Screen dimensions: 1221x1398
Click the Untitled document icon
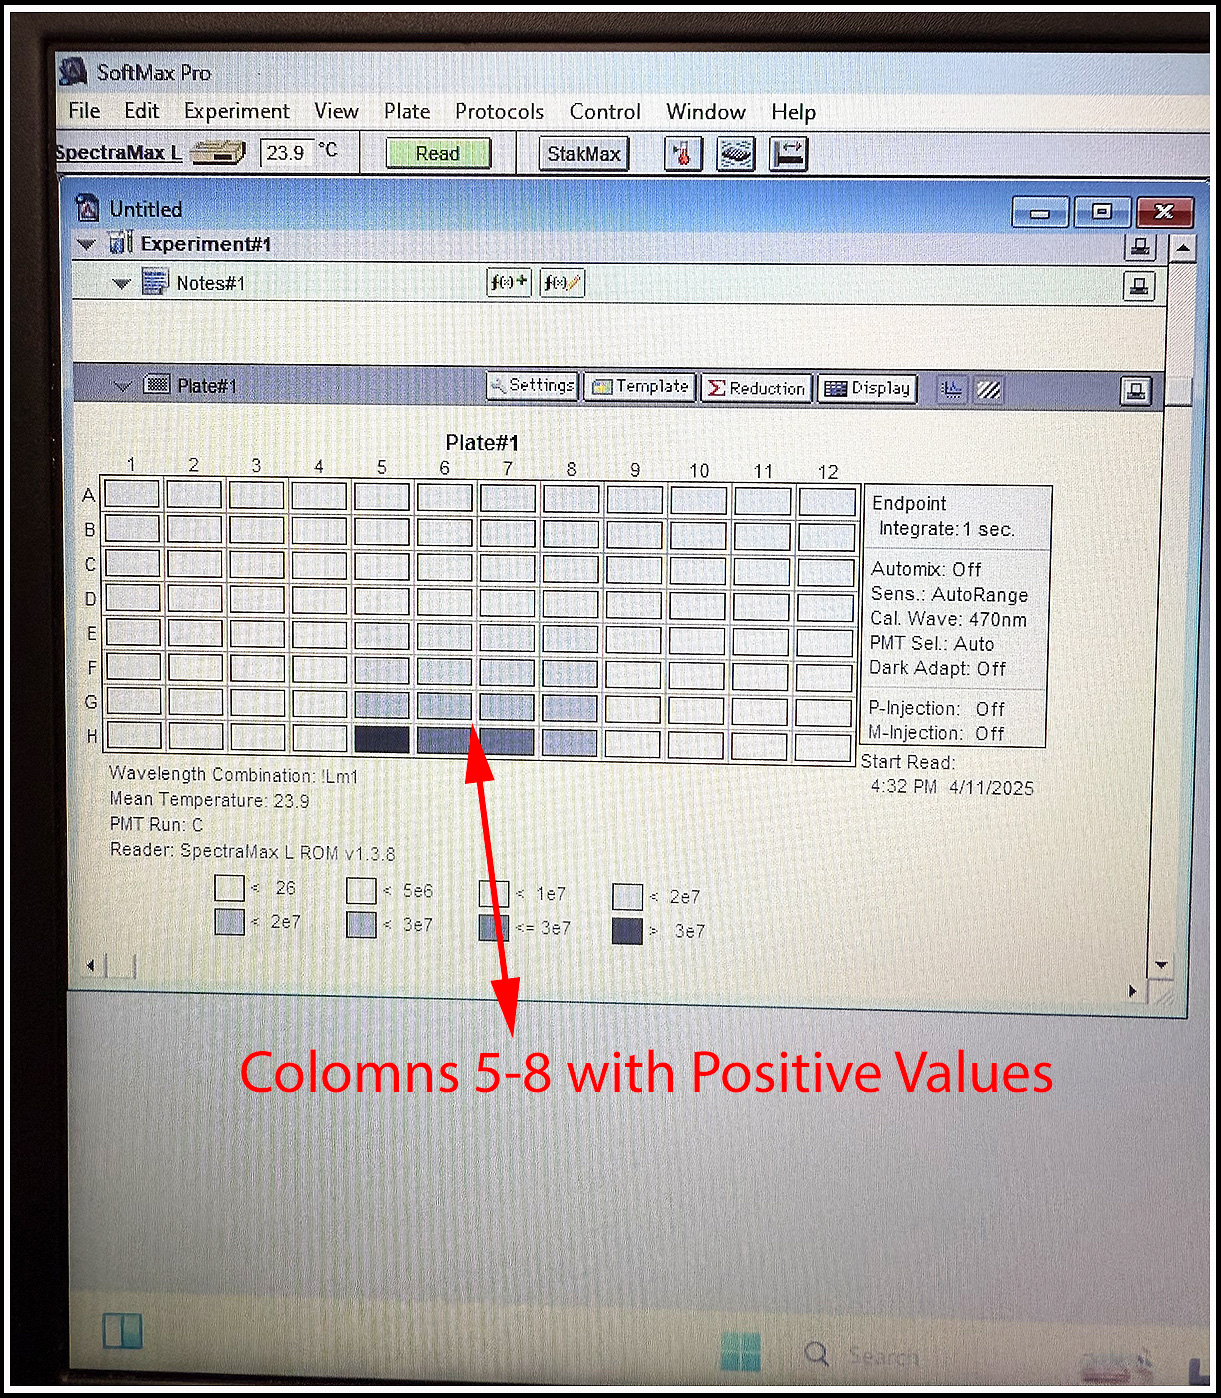88,208
